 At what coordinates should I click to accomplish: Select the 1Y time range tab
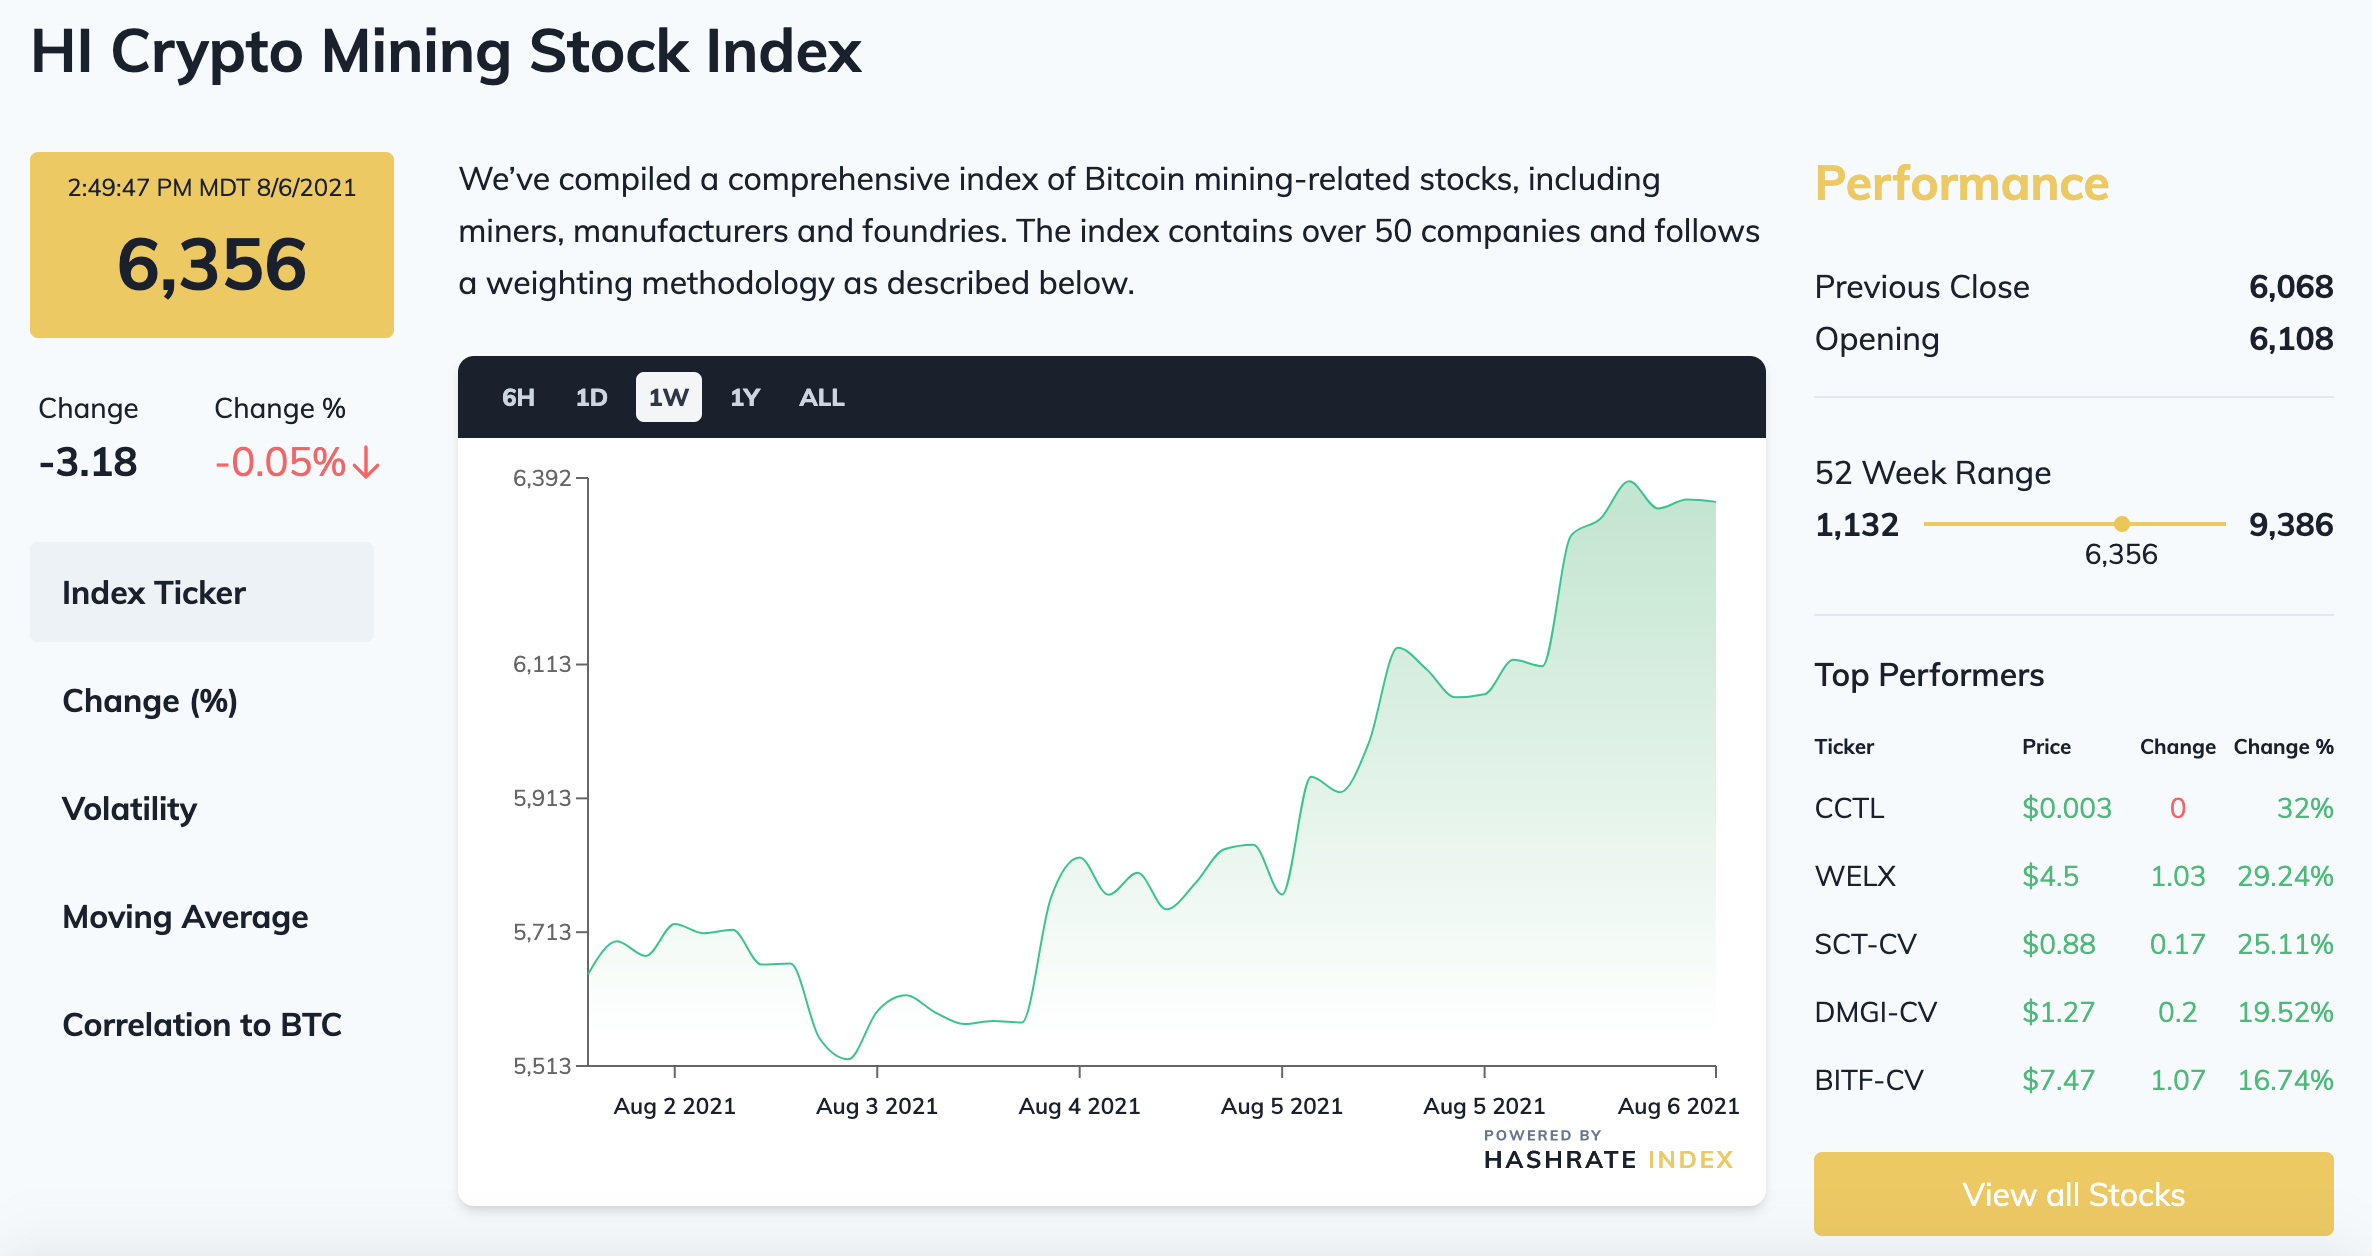pos(745,397)
